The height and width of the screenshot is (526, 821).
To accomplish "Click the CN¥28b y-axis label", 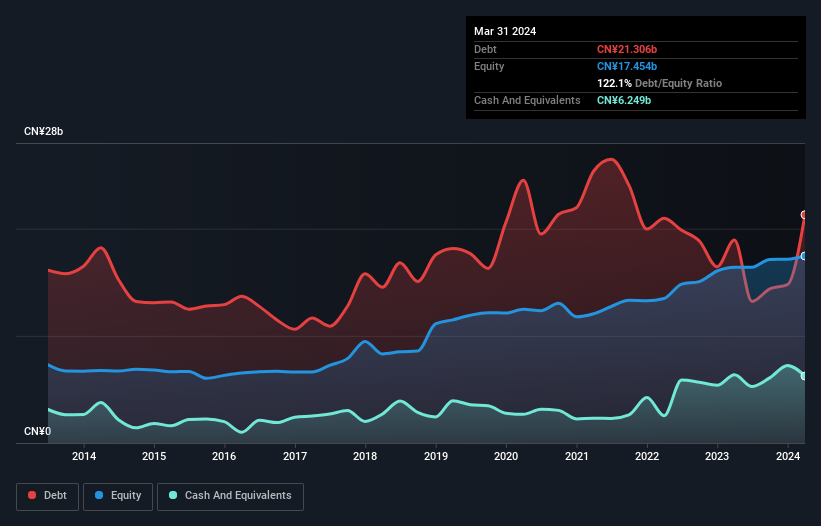I will 43,131.
